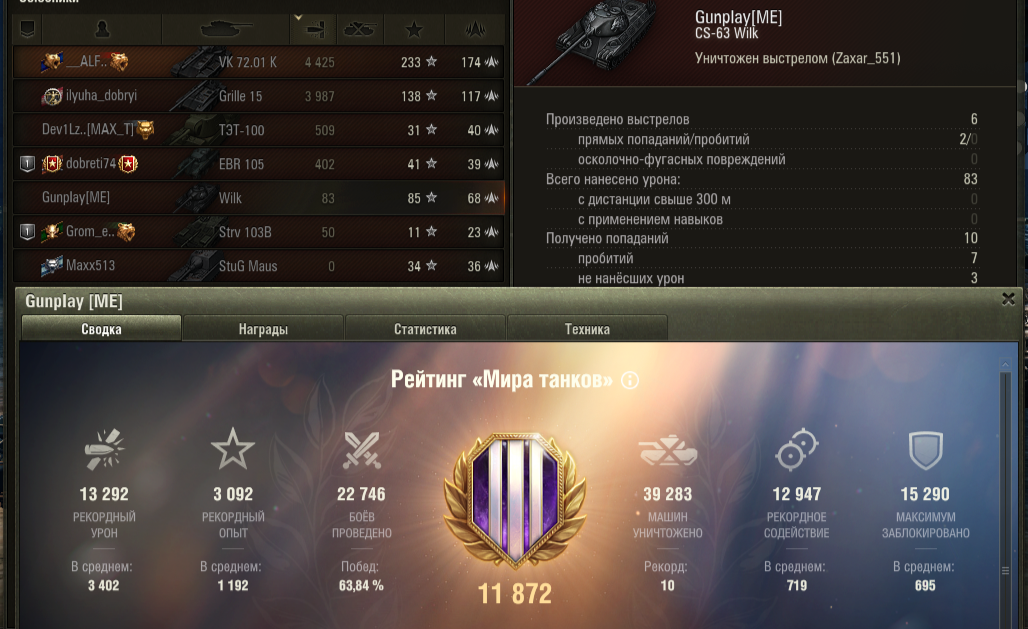Image resolution: width=1028 pixels, height=629 pixels.
Task: Sort team list by damage column icon
Action: coord(315,29)
